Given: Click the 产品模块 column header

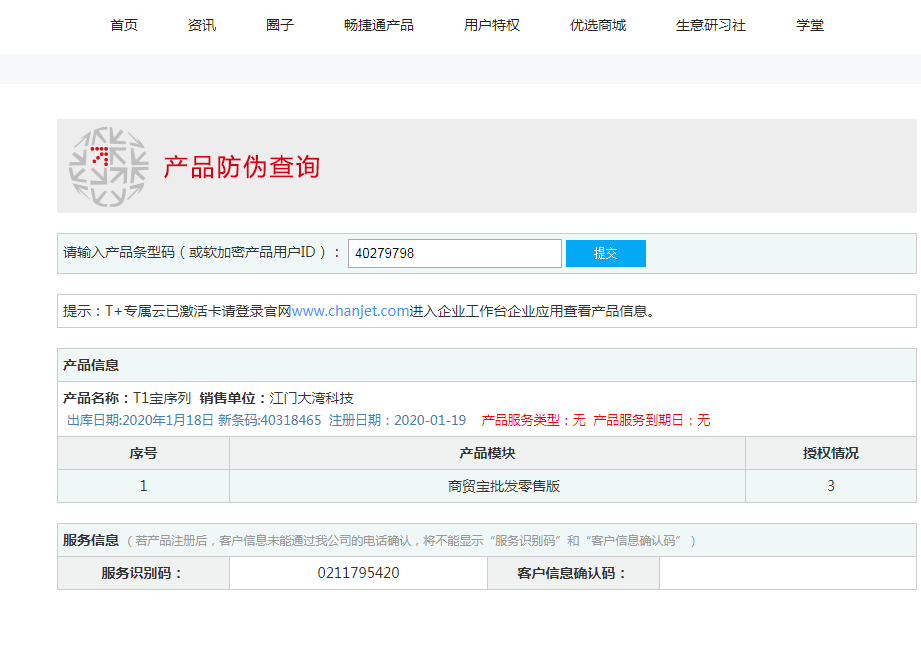Looking at the screenshot, I should [x=488, y=453].
